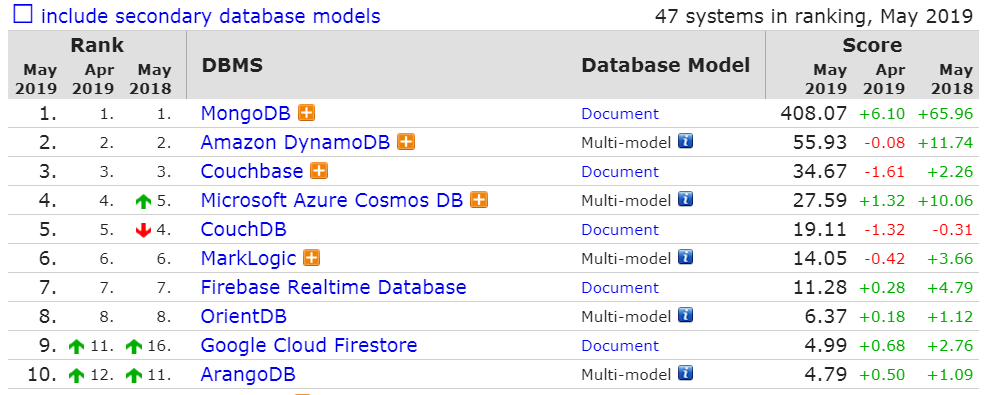This screenshot has width=984, height=395.
Task: Click the info icon in the OrientDB row
Action: click(685, 315)
